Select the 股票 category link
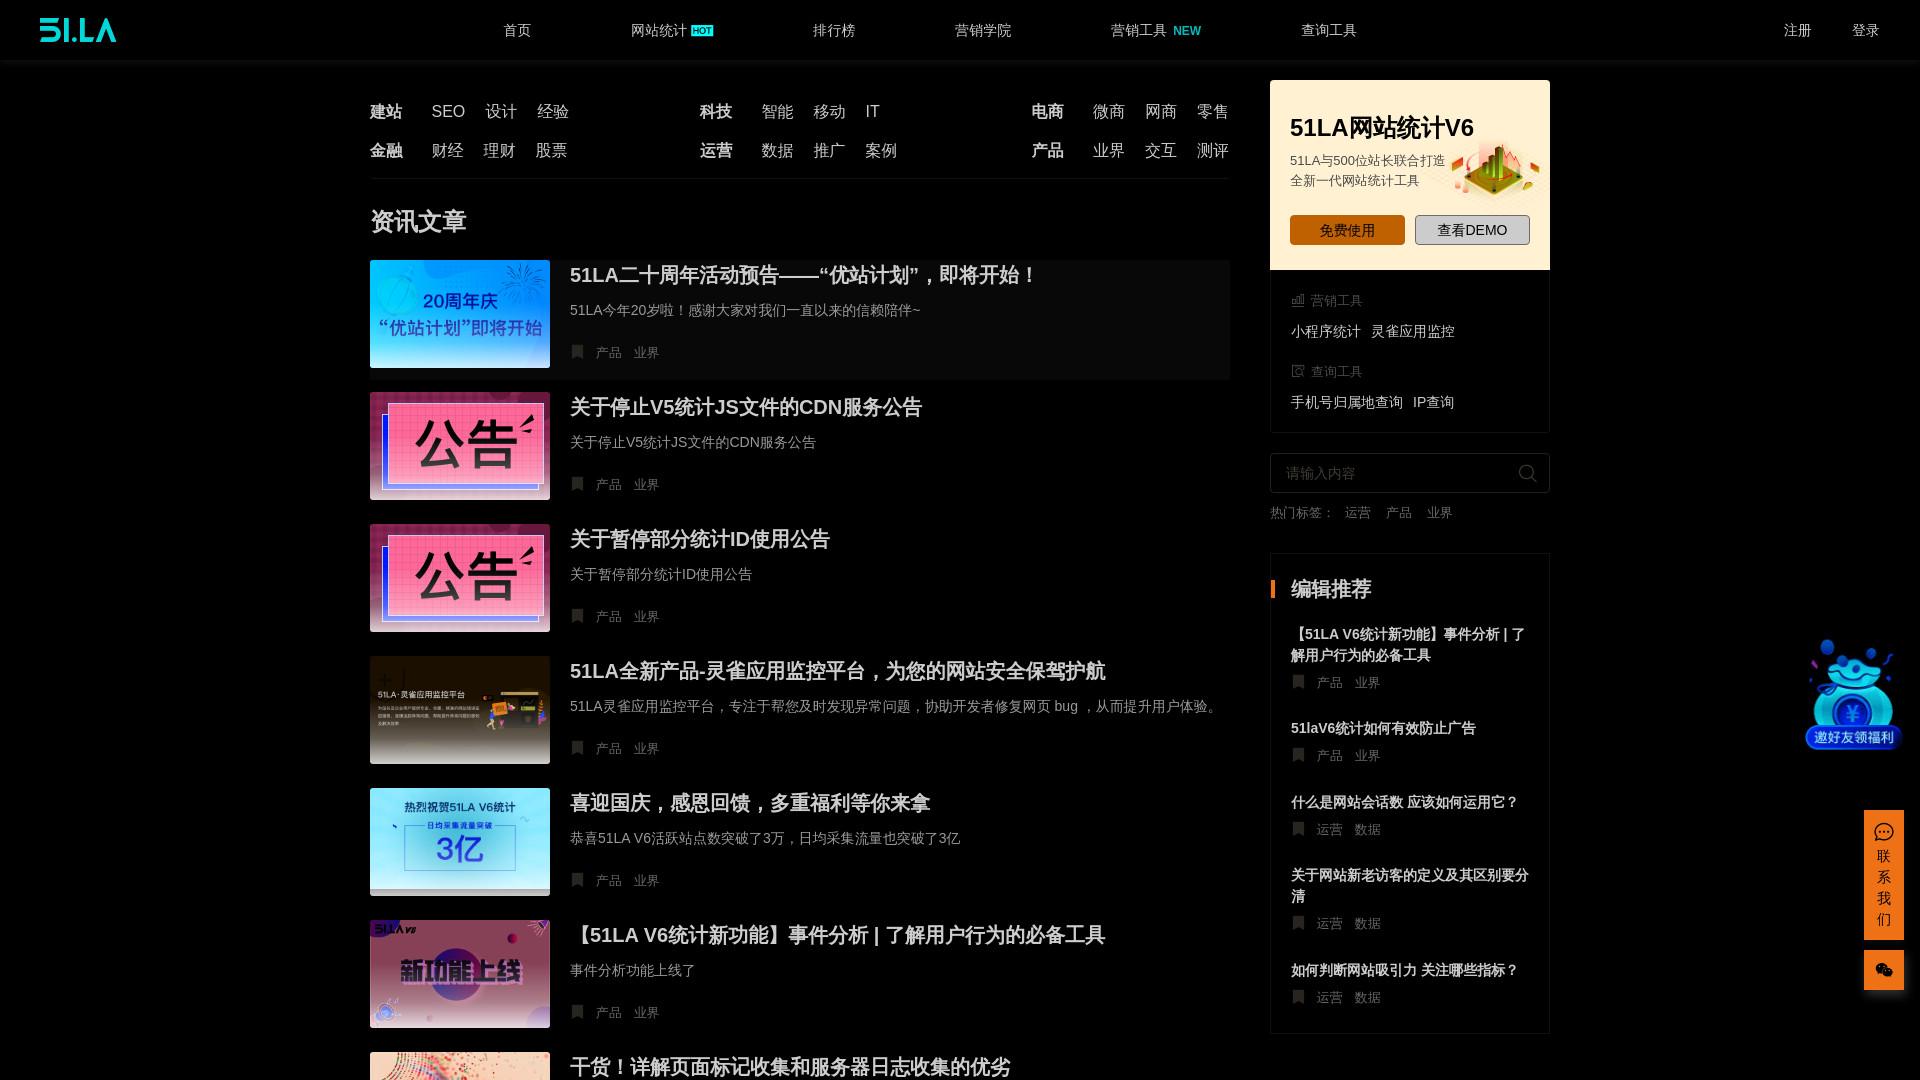Screen dimensions: 1920x1080 551,151
